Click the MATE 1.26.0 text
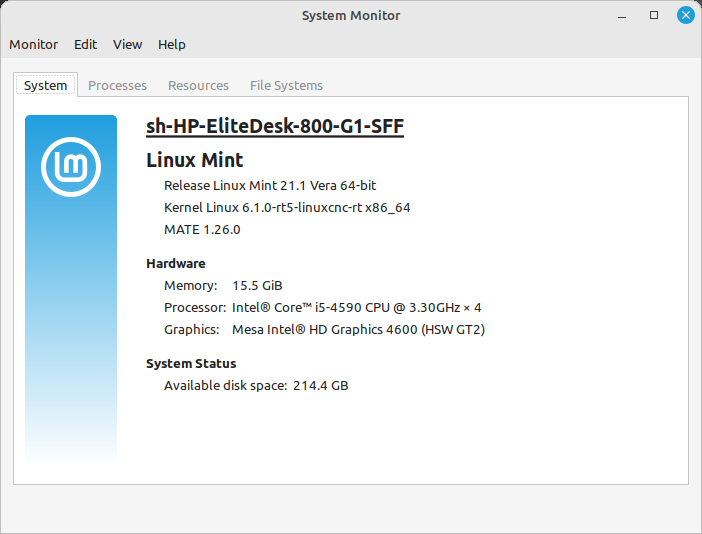This screenshot has height=534, width=702. click(x=202, y=230)
